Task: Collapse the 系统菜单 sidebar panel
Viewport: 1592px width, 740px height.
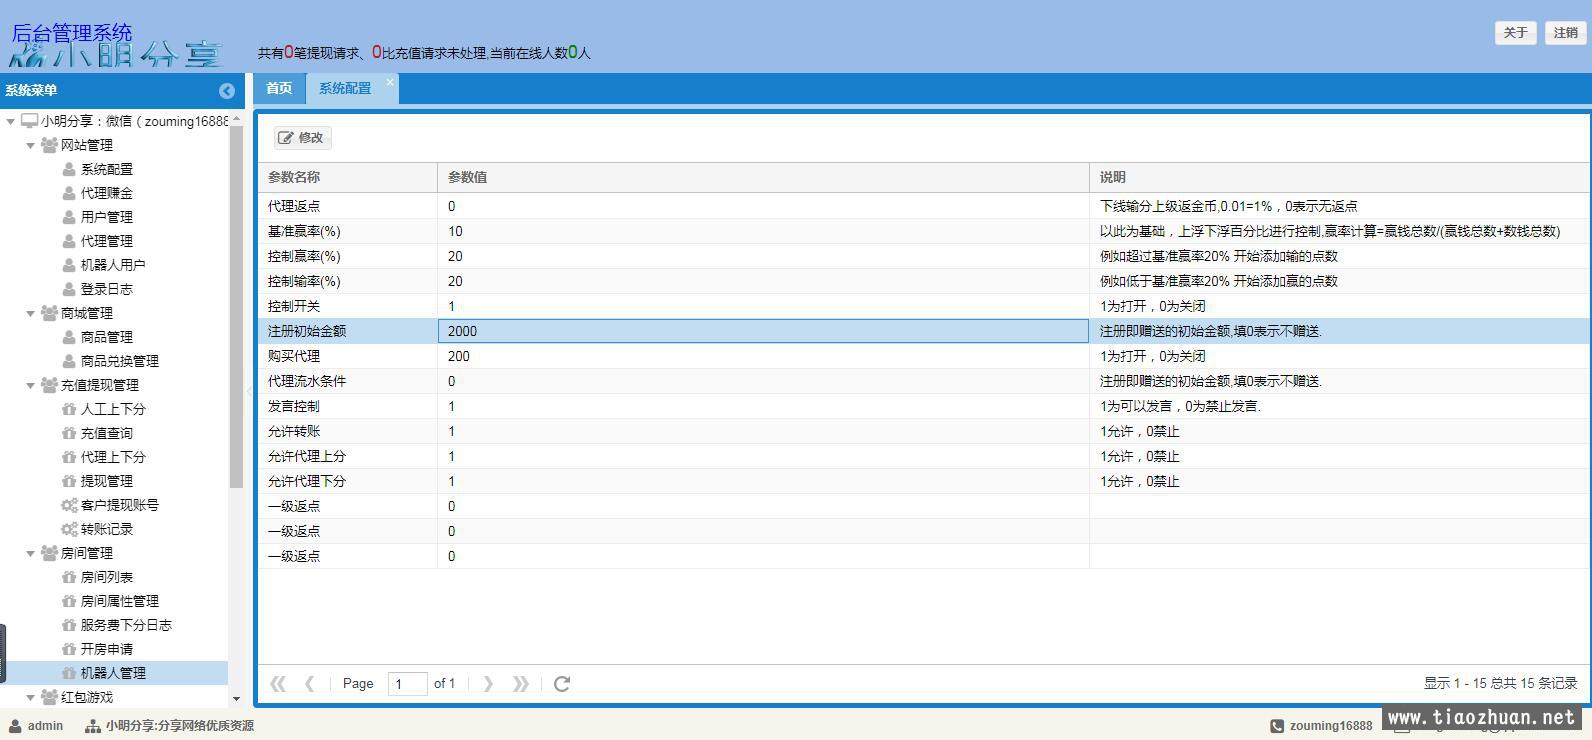Action: (227, 91)
